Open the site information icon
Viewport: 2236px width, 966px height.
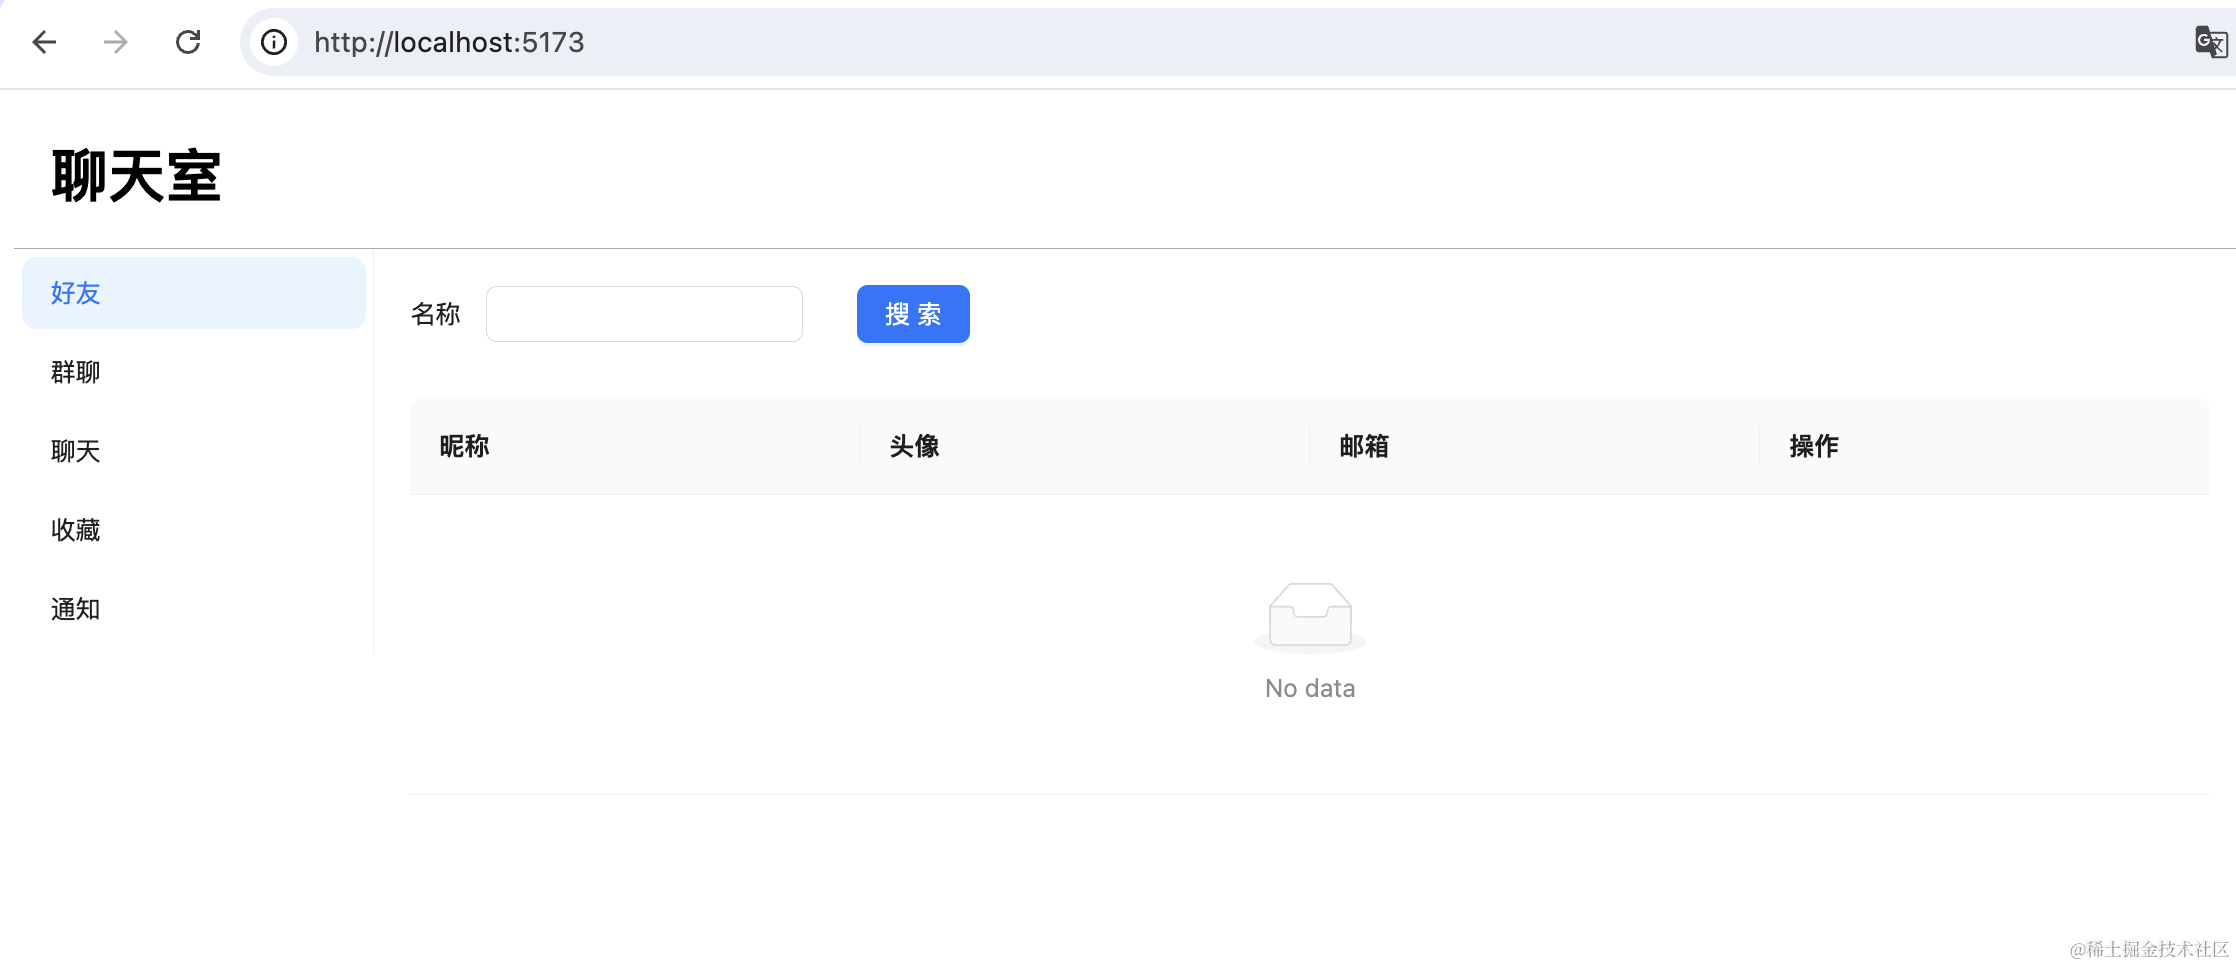tap(274, 42)
